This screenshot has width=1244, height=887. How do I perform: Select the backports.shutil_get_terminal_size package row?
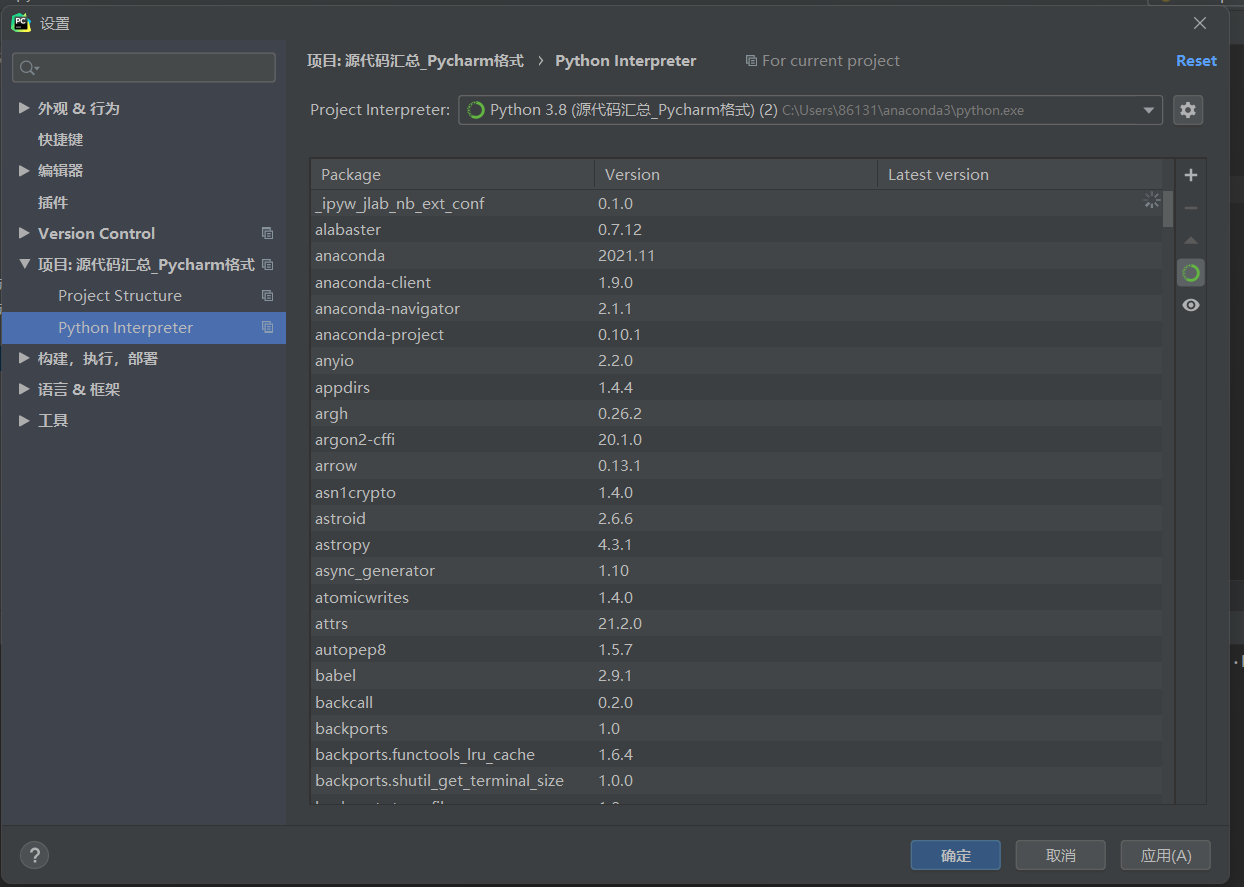pyautogui.click(x=737, y=781)
